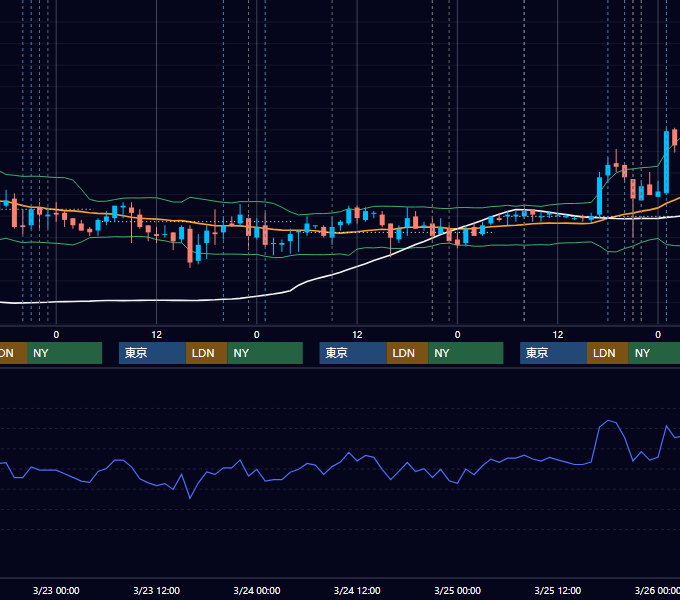Click the 3/25 00:00 date label
Image resolution: width=680 pixels, height=600 pixels.
(x=458, y=590)
